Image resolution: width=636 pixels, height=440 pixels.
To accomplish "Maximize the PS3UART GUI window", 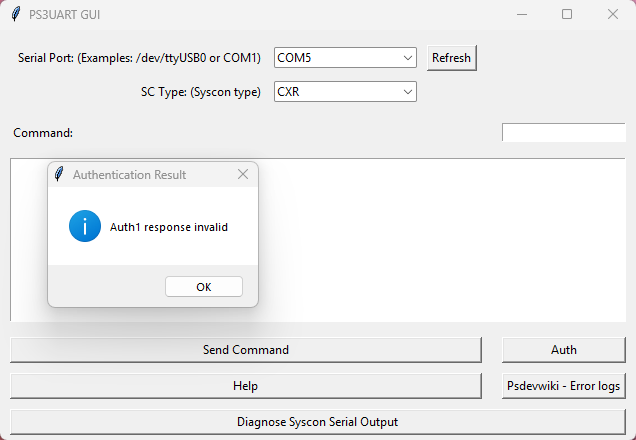I will click(567, 15).
